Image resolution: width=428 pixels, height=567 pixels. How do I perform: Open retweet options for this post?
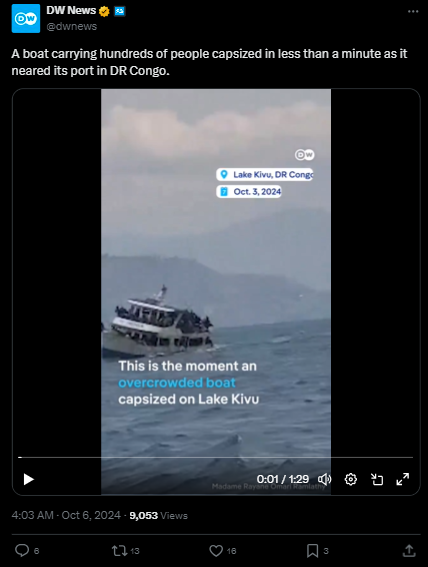(x=119, y=551)
